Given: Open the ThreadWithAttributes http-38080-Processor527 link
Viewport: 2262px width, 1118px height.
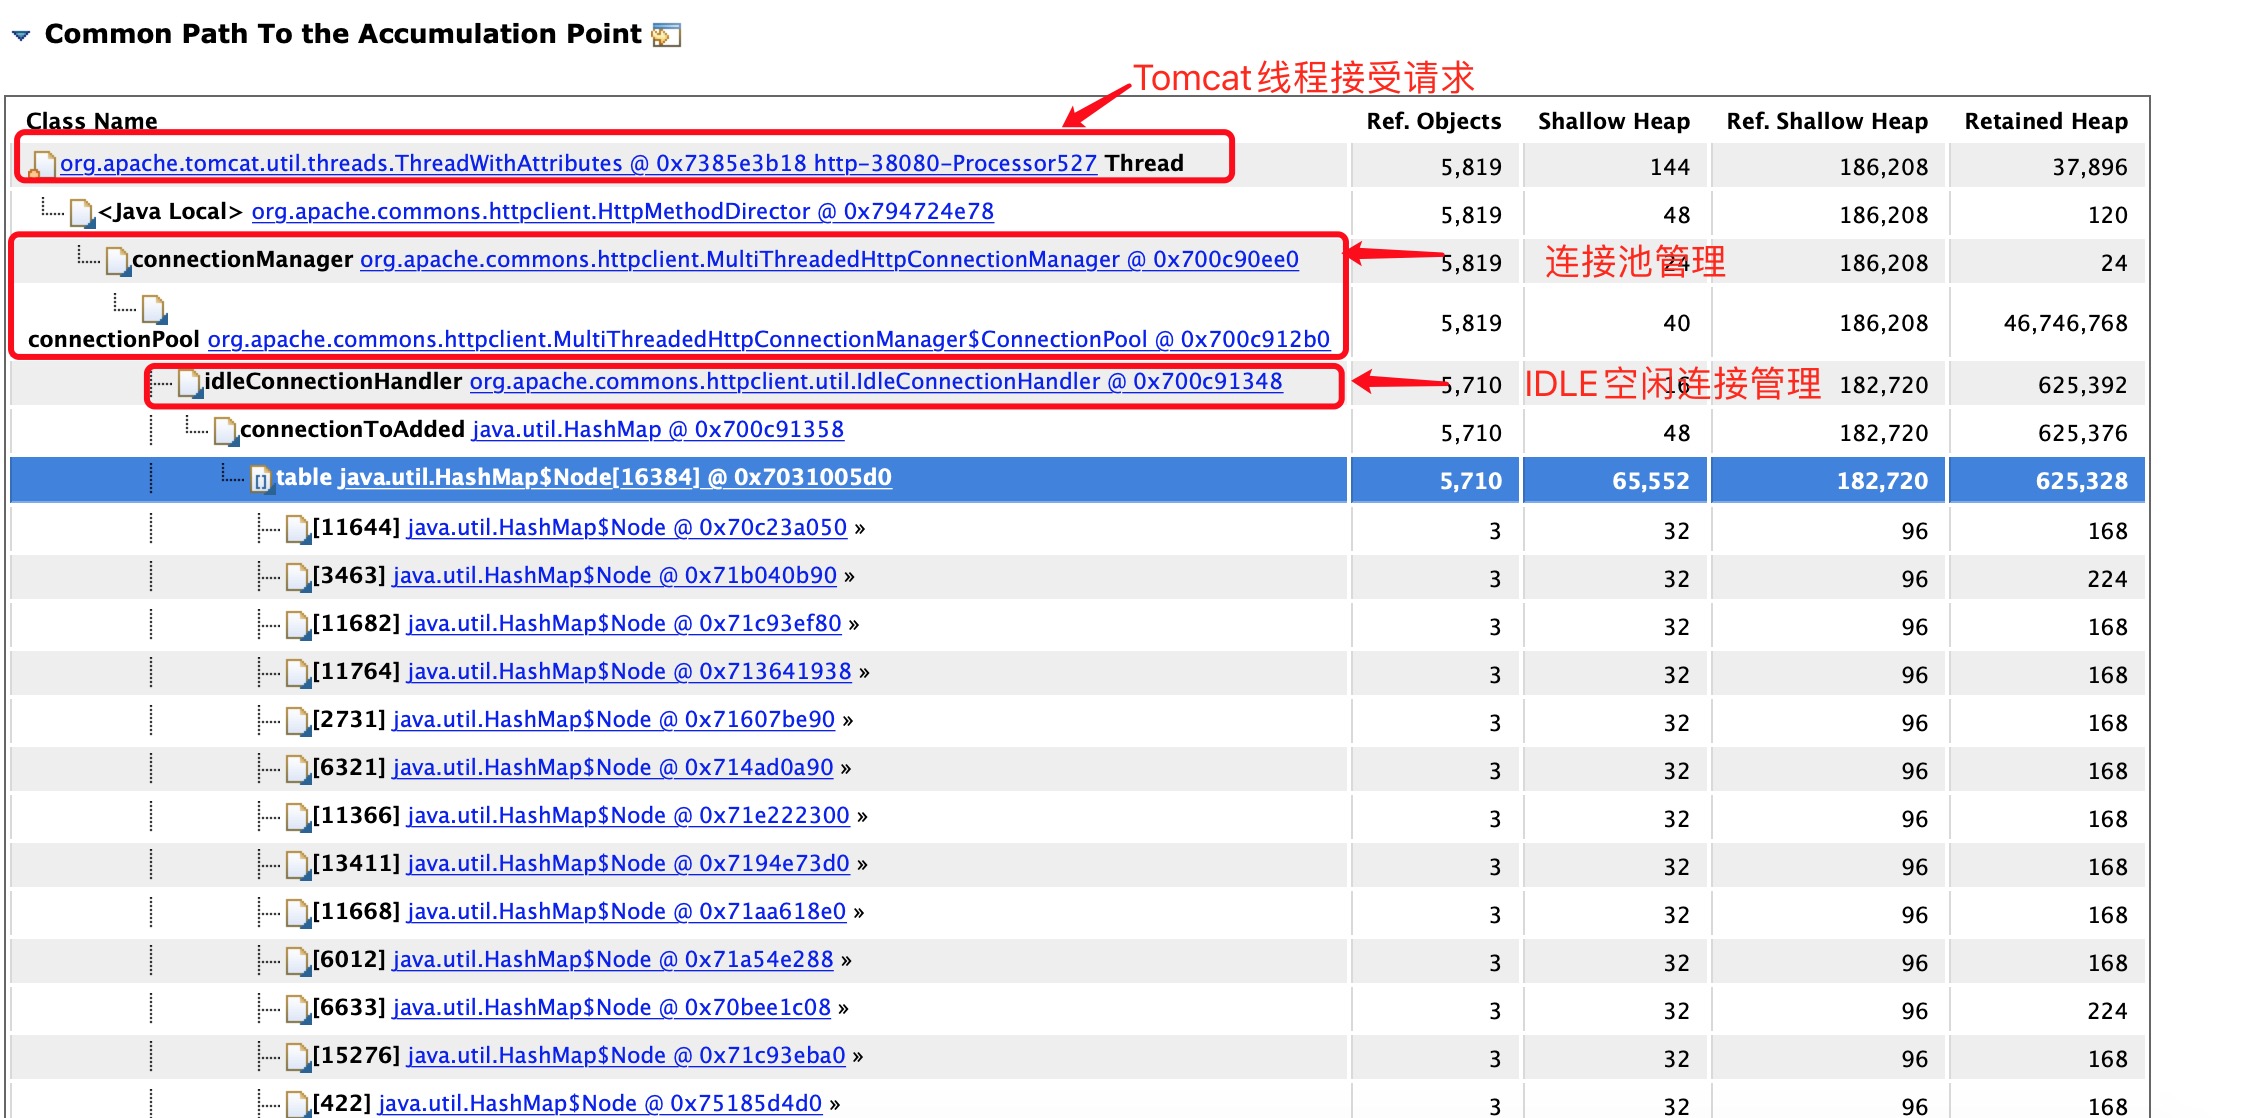Looking at the screenshot, I should click(x=578, y=163).
